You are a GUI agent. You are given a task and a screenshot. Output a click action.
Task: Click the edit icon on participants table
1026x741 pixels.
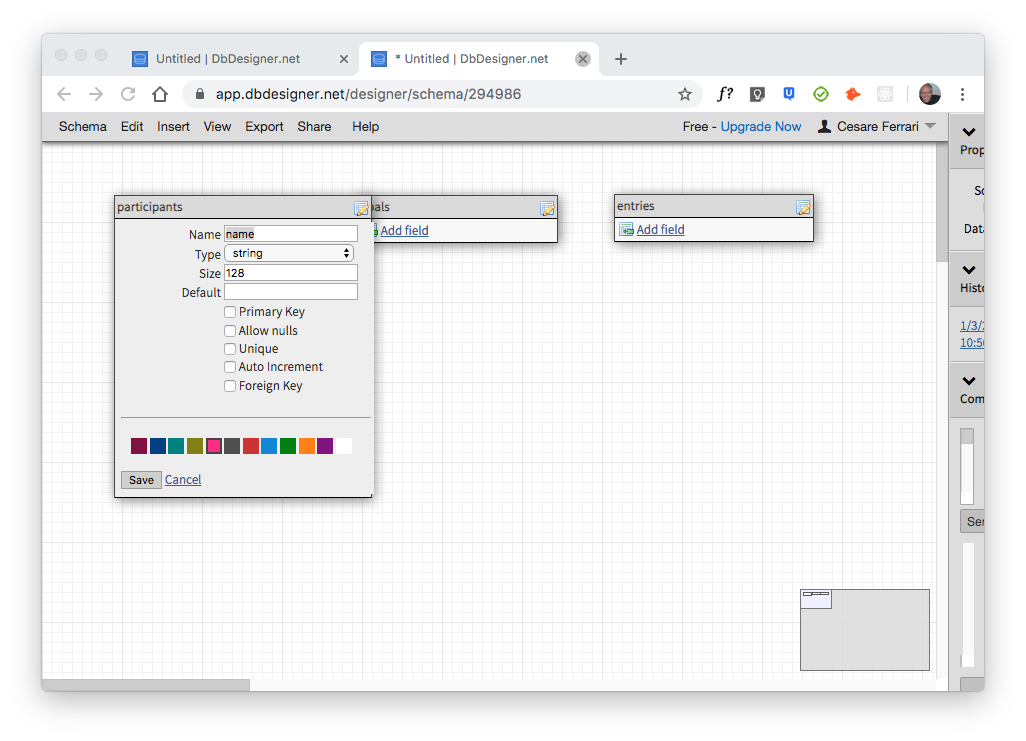[x=361, y=208]
